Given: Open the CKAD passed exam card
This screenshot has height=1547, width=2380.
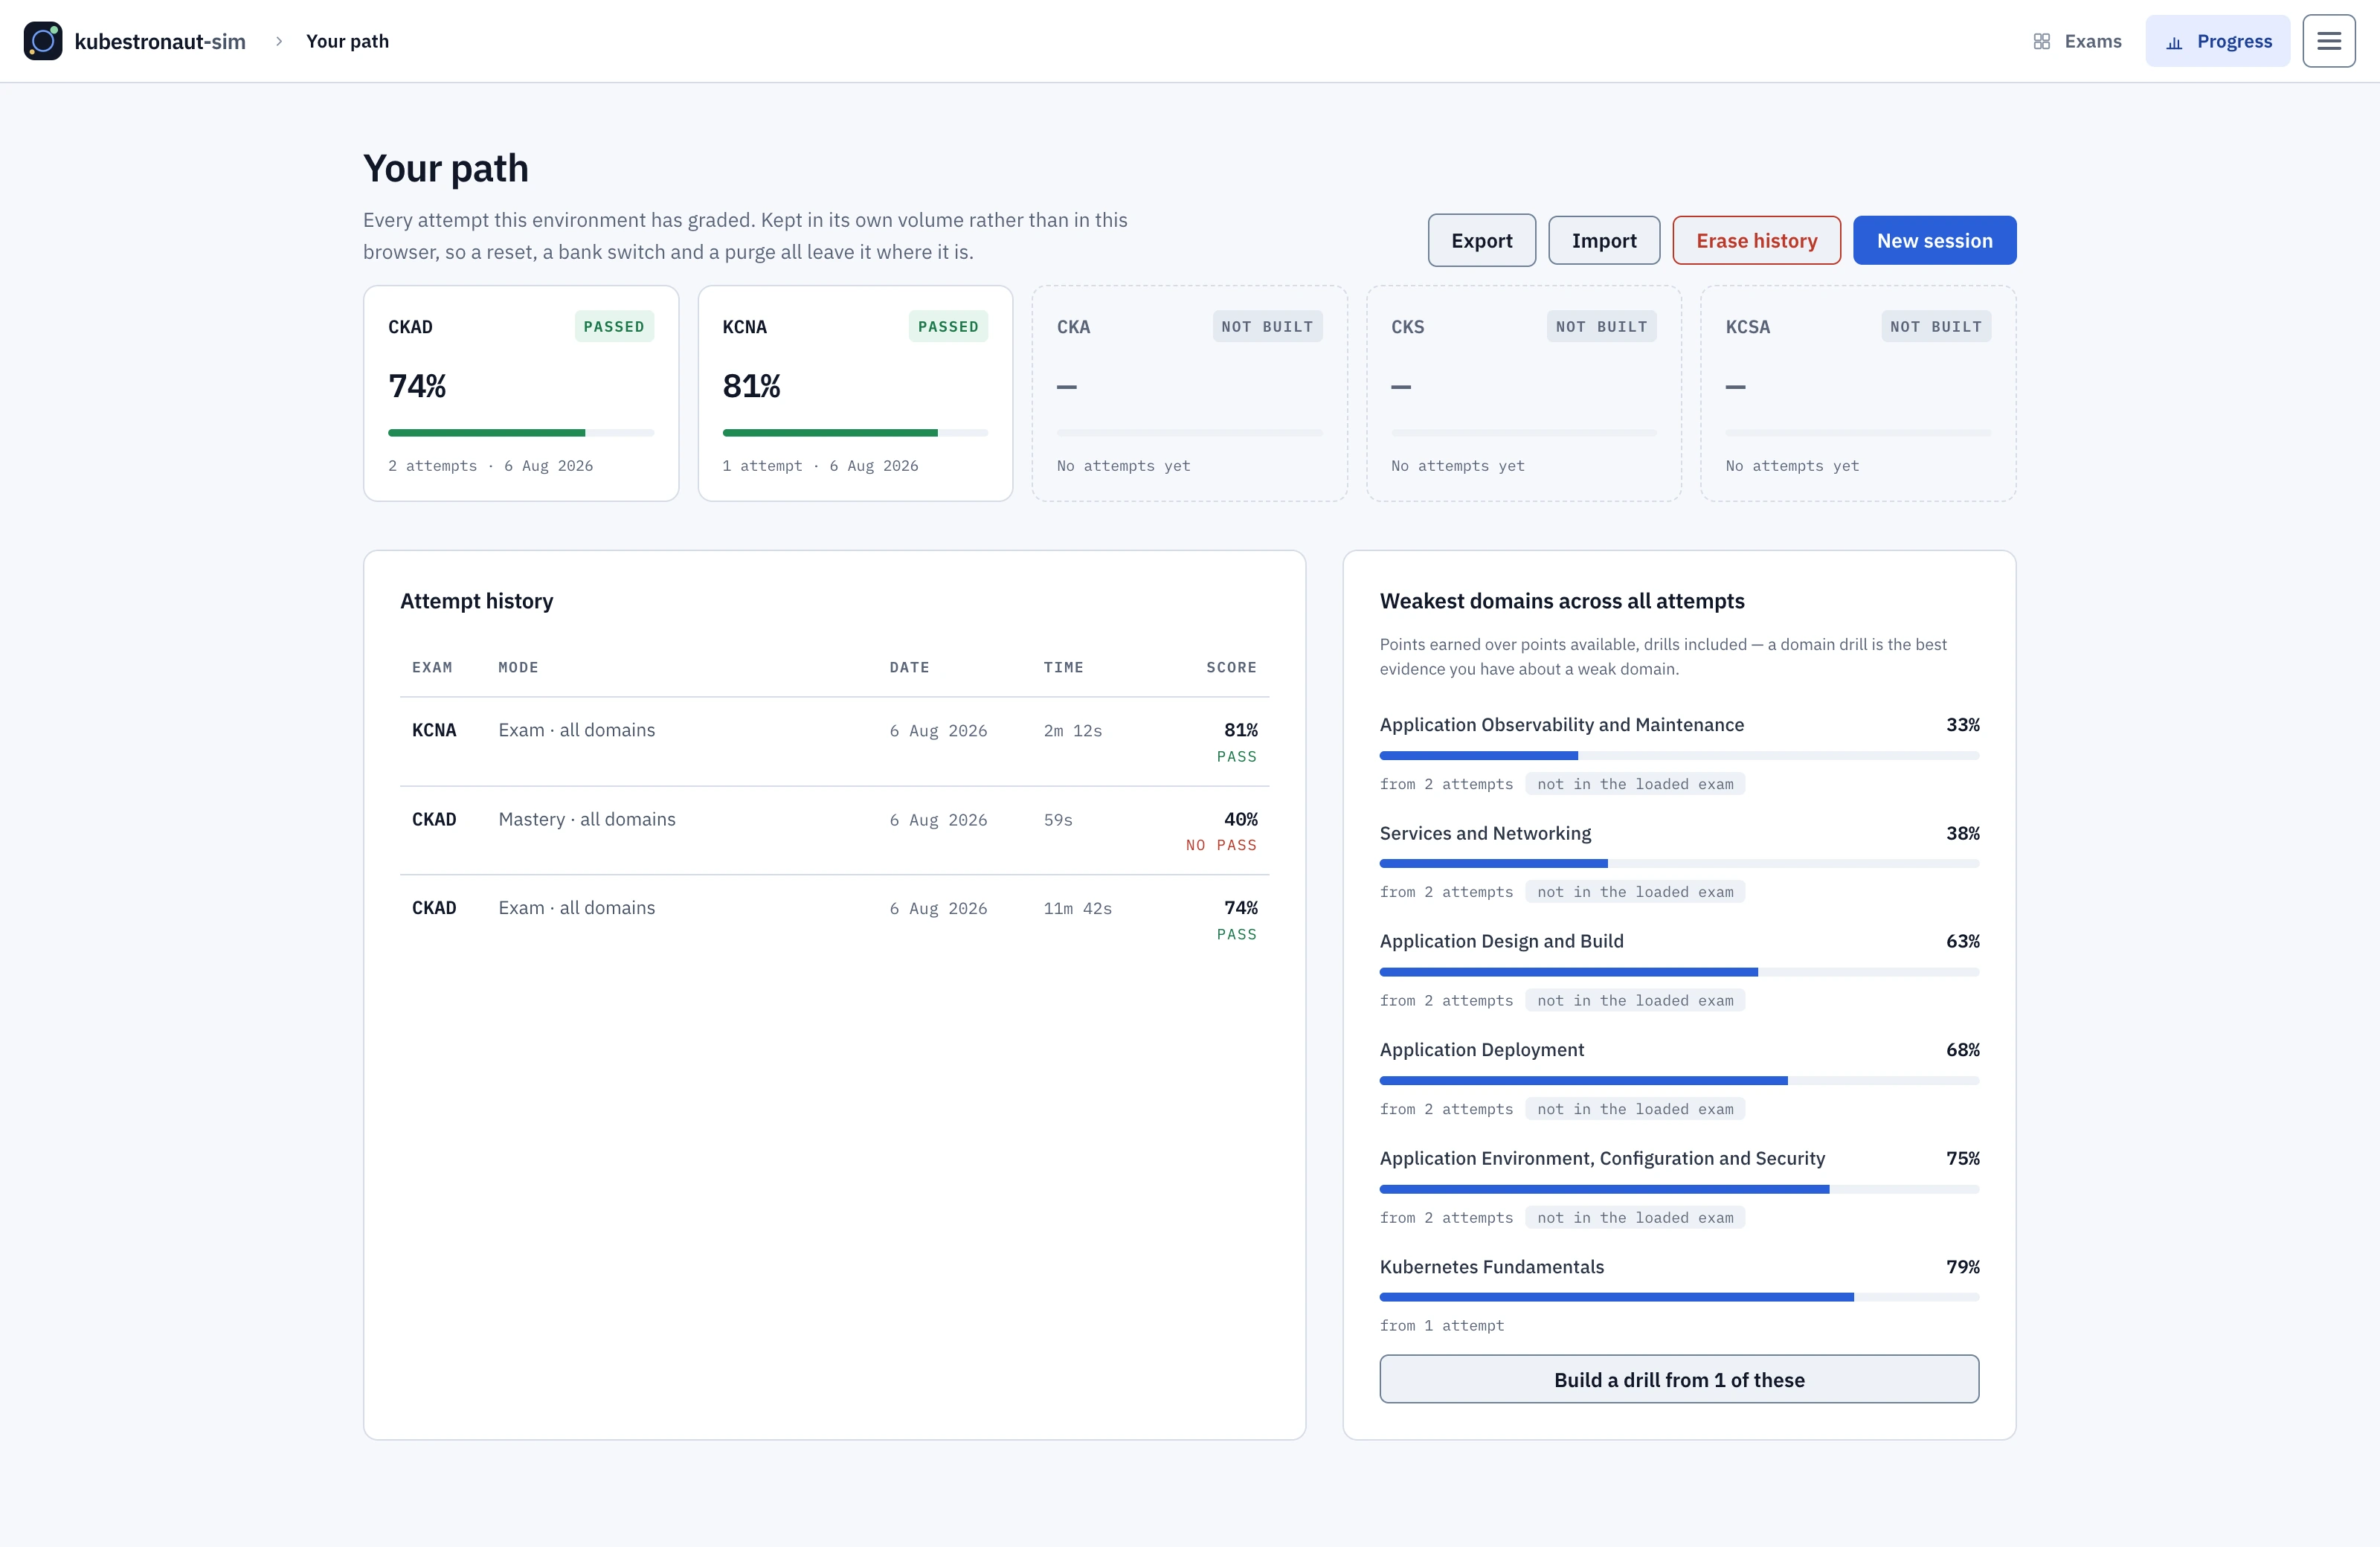Looking at the screenshot, I should tap(521, 393).
